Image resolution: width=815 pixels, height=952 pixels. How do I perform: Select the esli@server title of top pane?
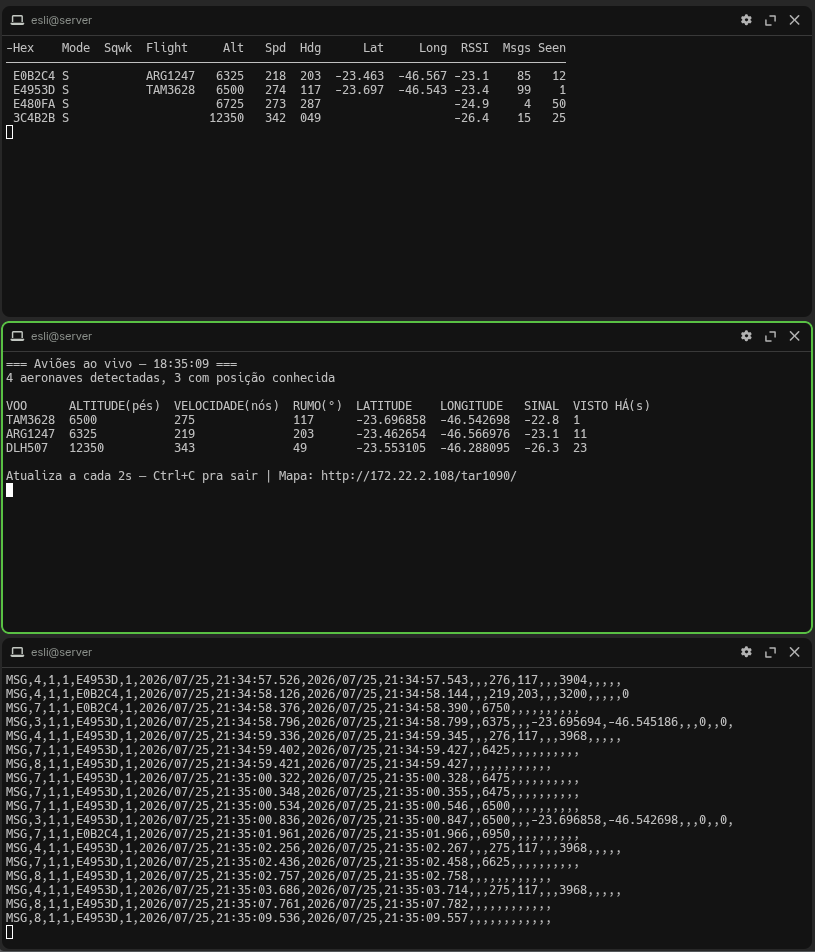coord(61,20)
